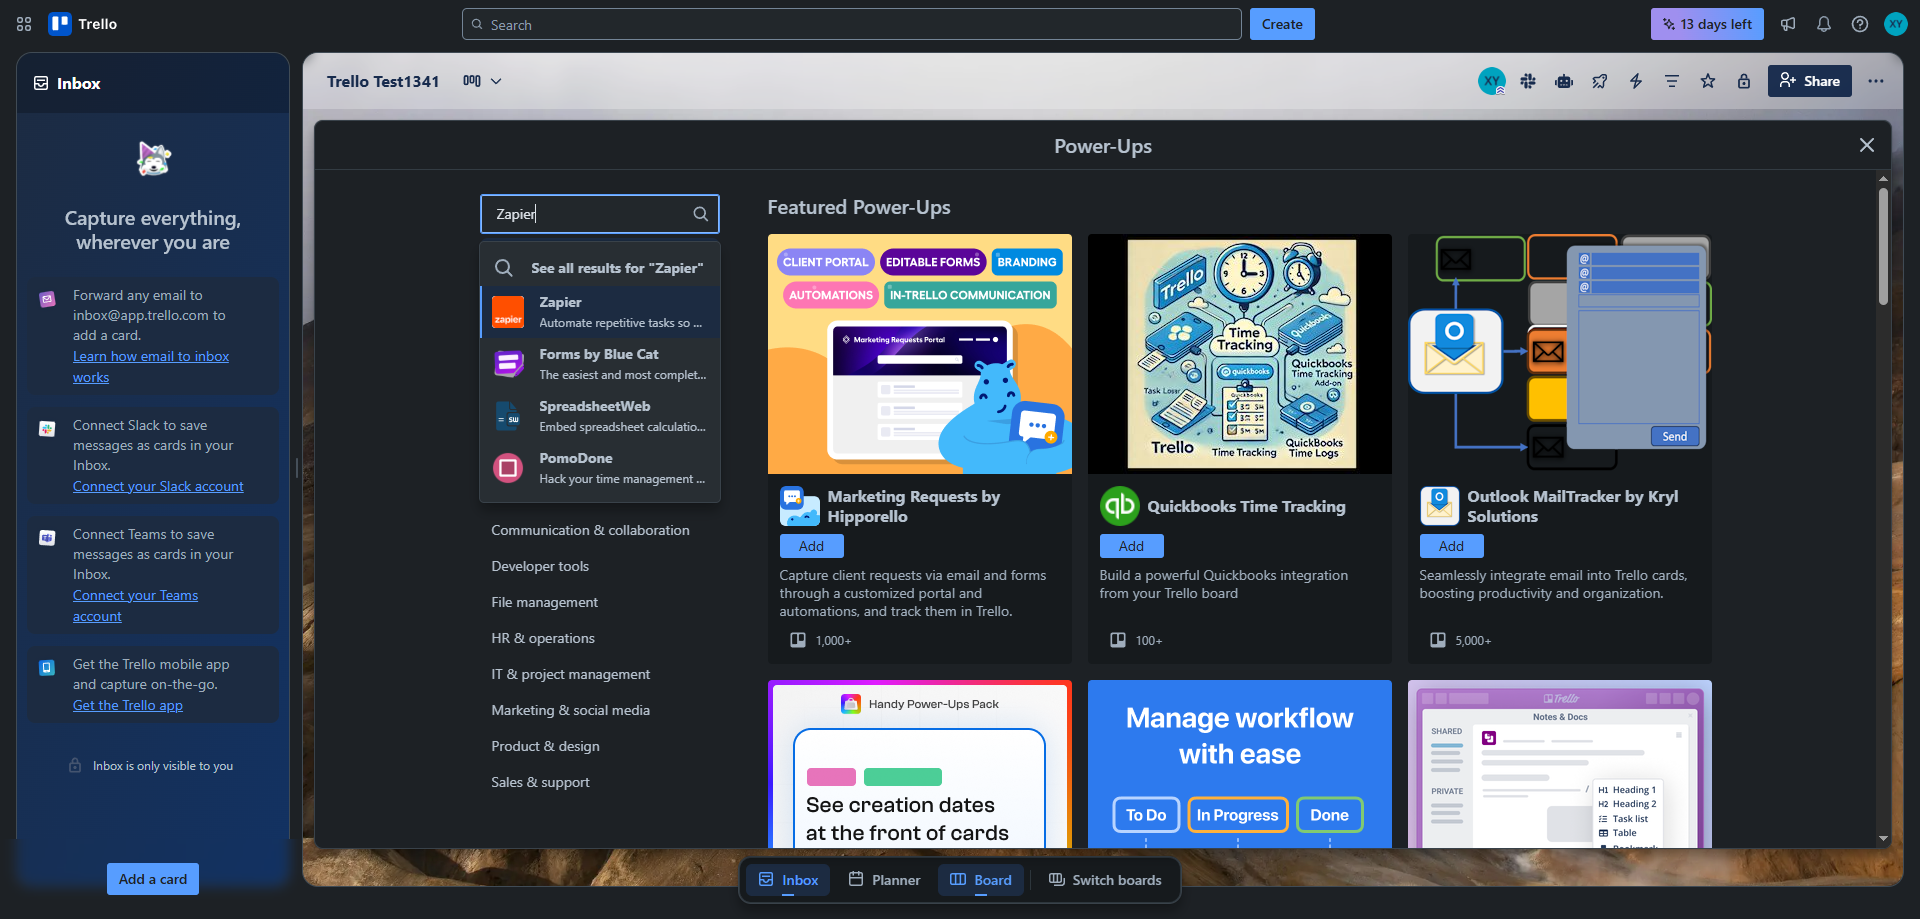1920x919 pixels.
Task: Click Outlook MailTracker by Kryl Solutions title
Action: click(x=1573, y=506)
